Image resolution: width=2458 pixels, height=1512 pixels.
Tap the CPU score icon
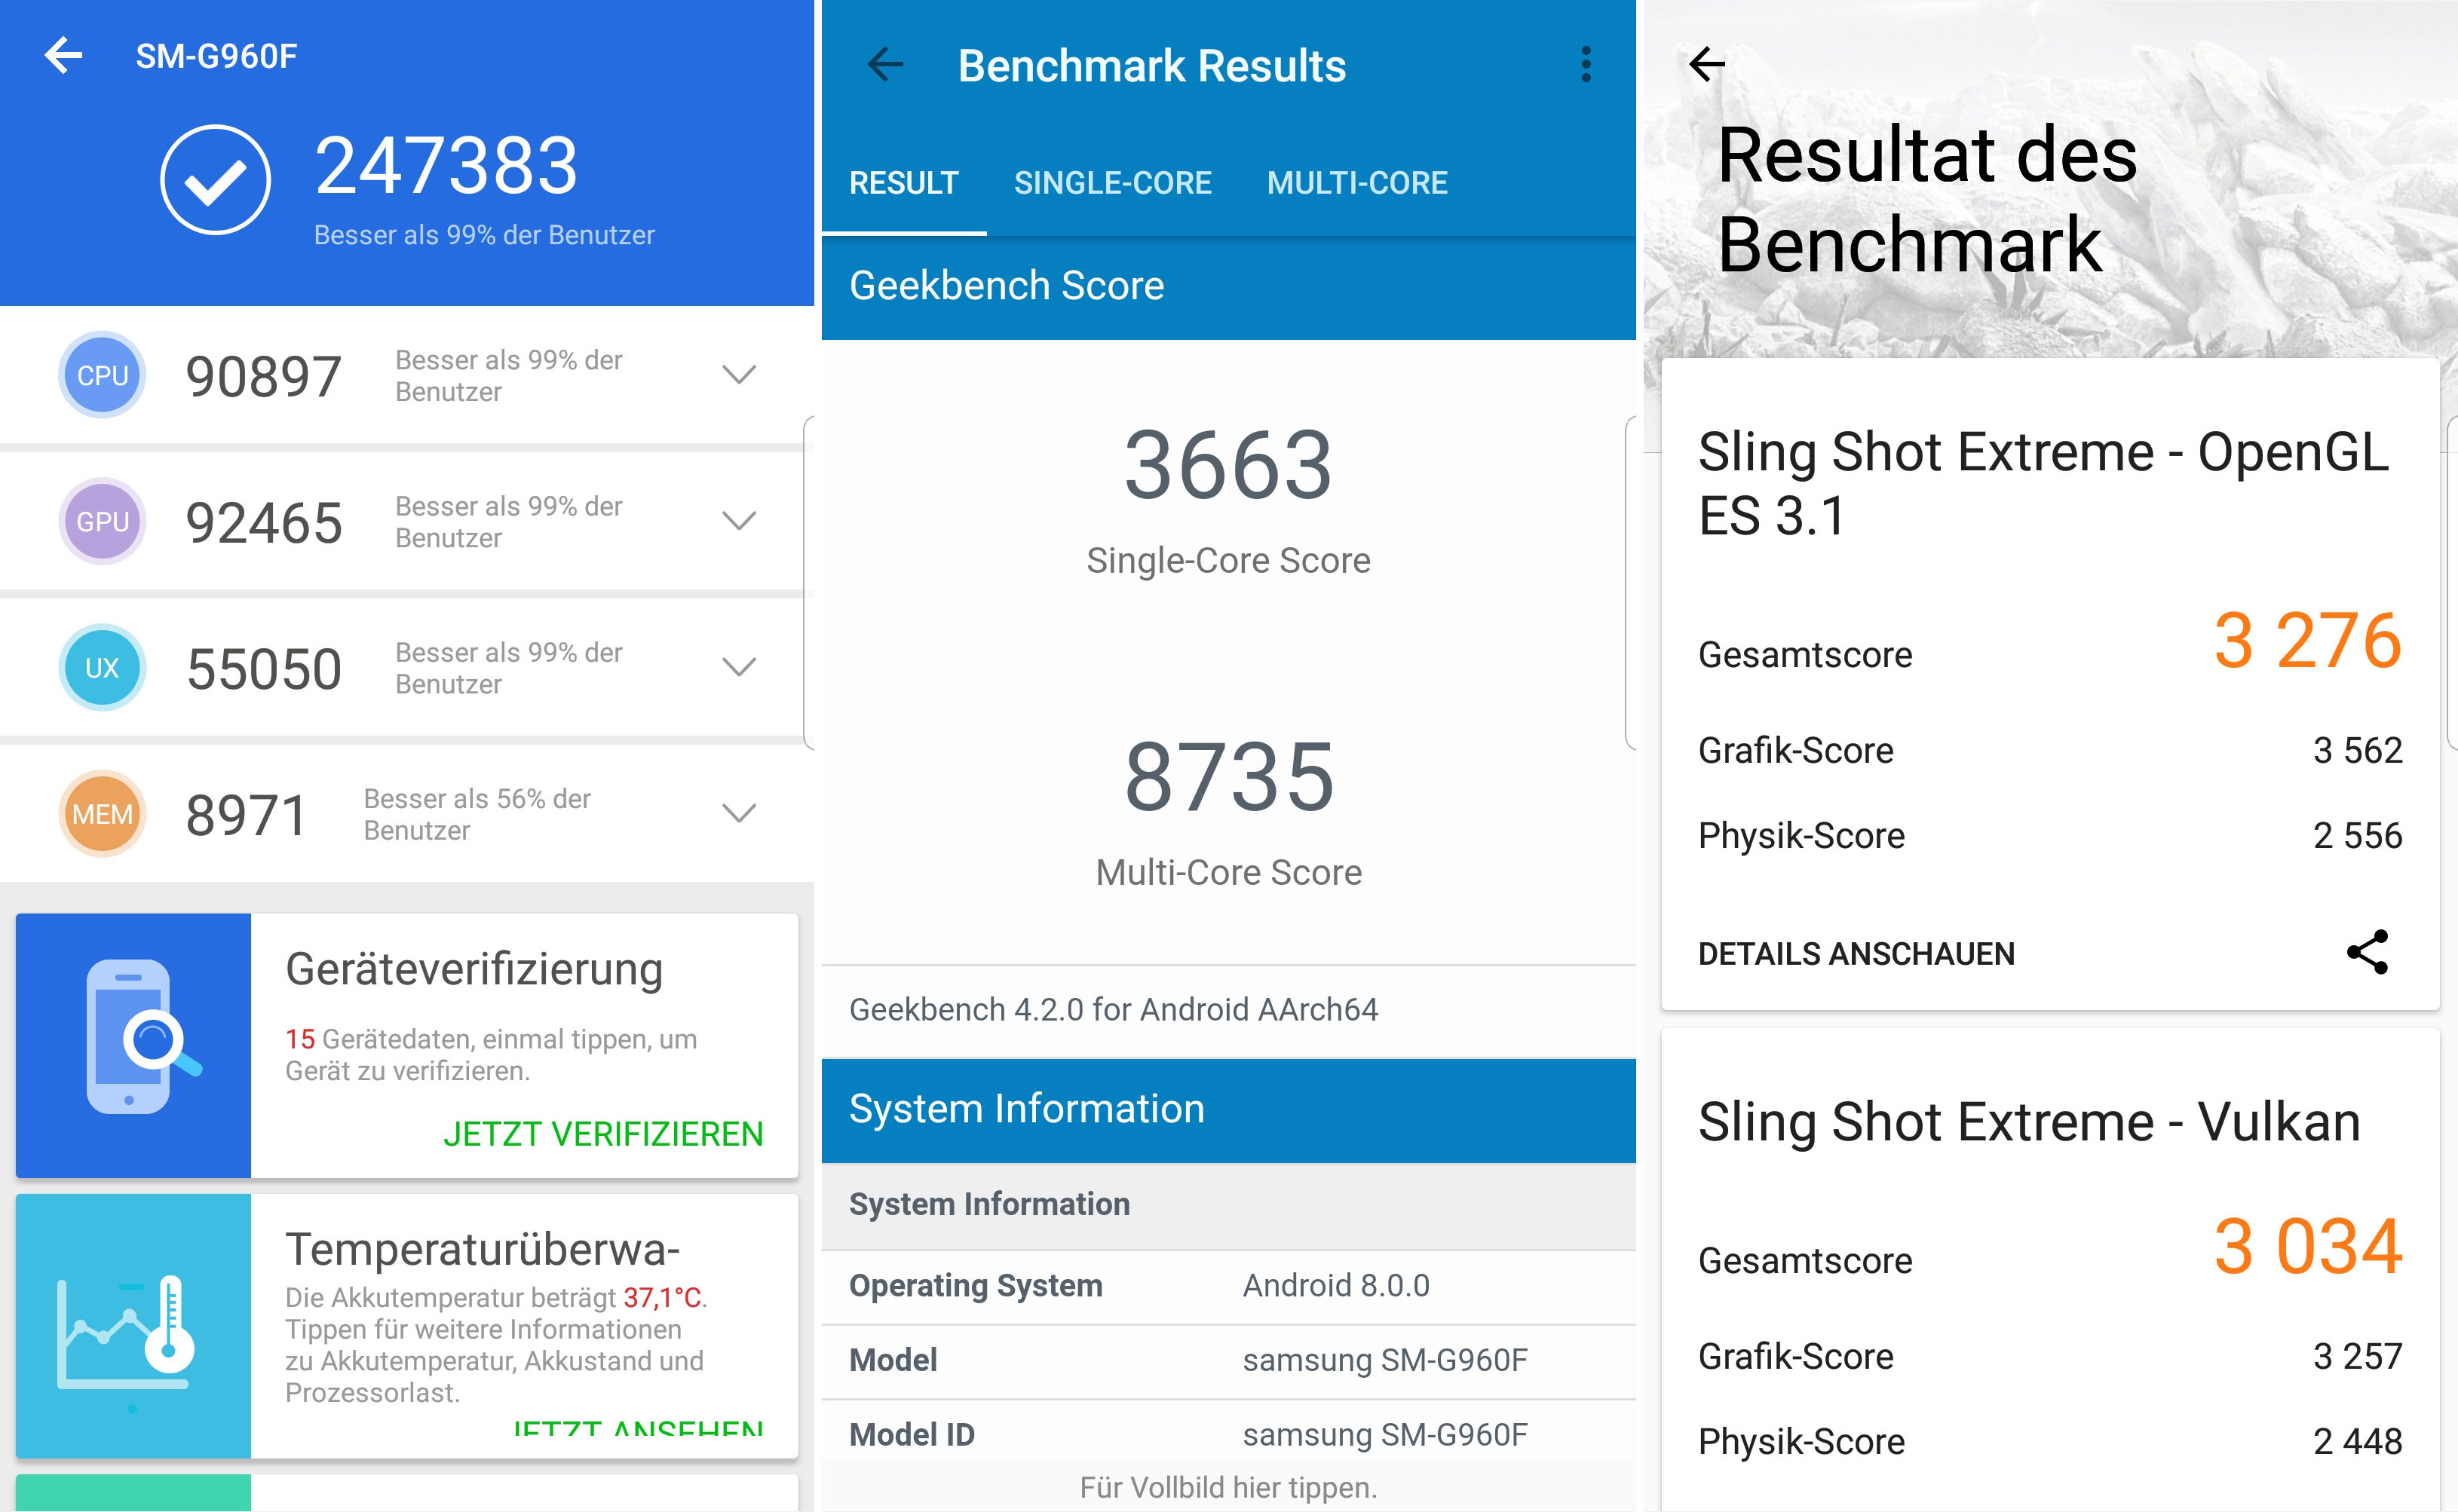pyautogui.click(x=102, y=375)
